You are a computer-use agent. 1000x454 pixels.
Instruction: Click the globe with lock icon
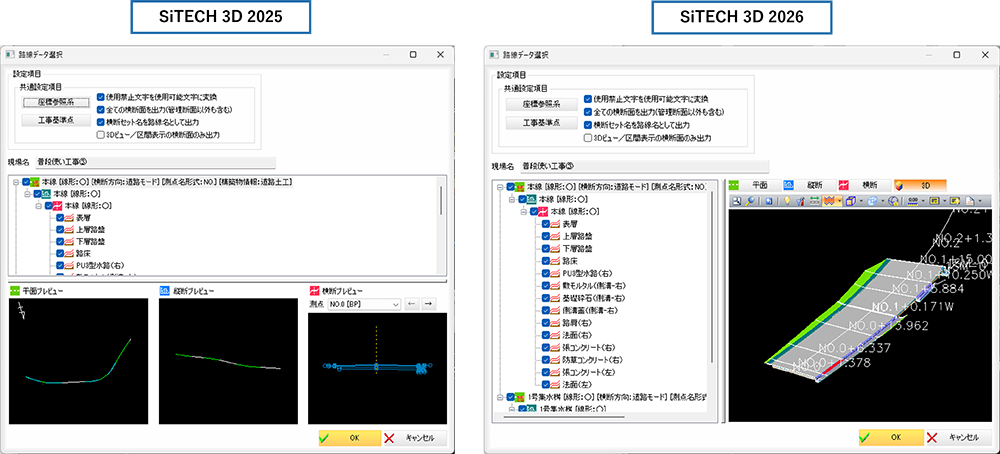[893, 201]
